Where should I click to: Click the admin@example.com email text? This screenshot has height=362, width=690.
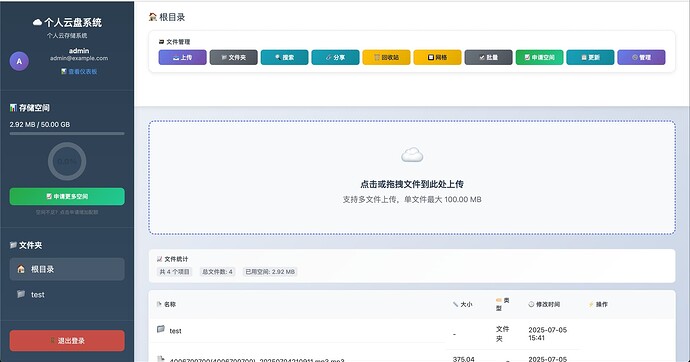[x=79, y=58]
